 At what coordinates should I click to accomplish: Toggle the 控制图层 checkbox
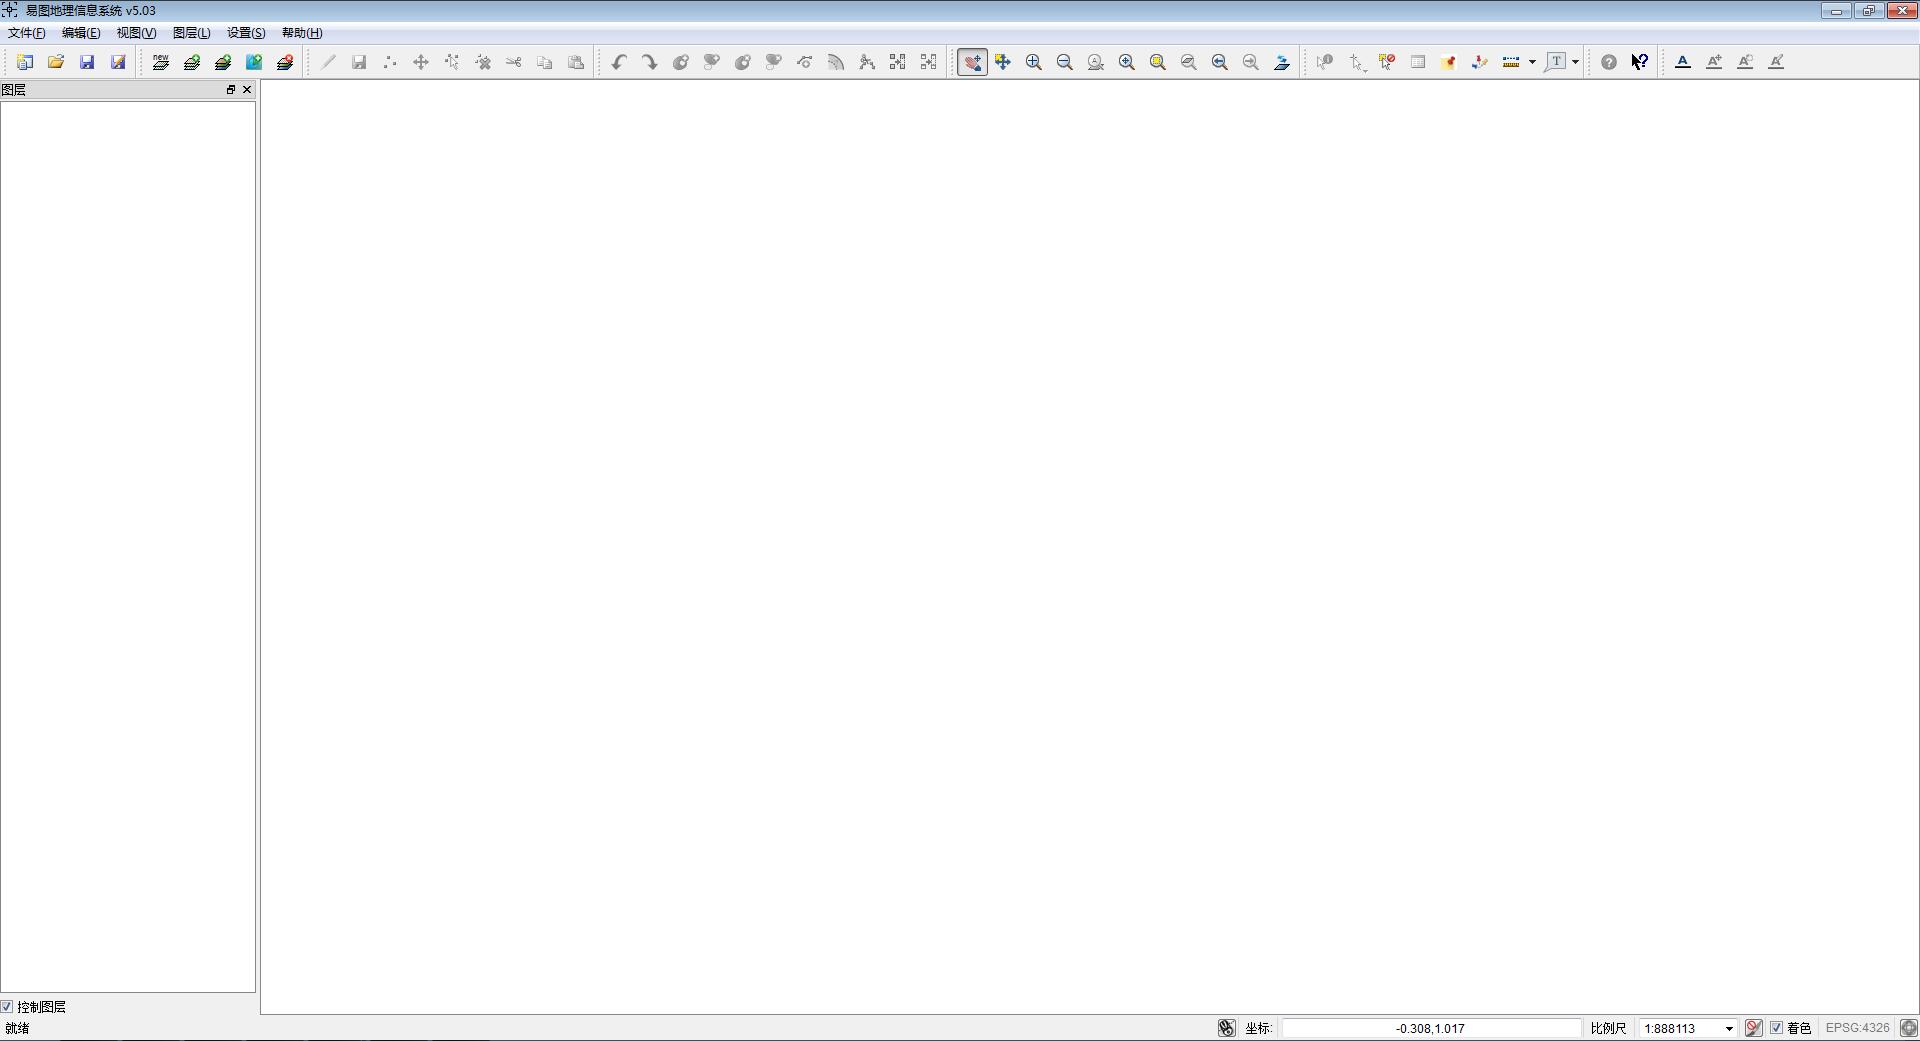(x=7, y=1007)
